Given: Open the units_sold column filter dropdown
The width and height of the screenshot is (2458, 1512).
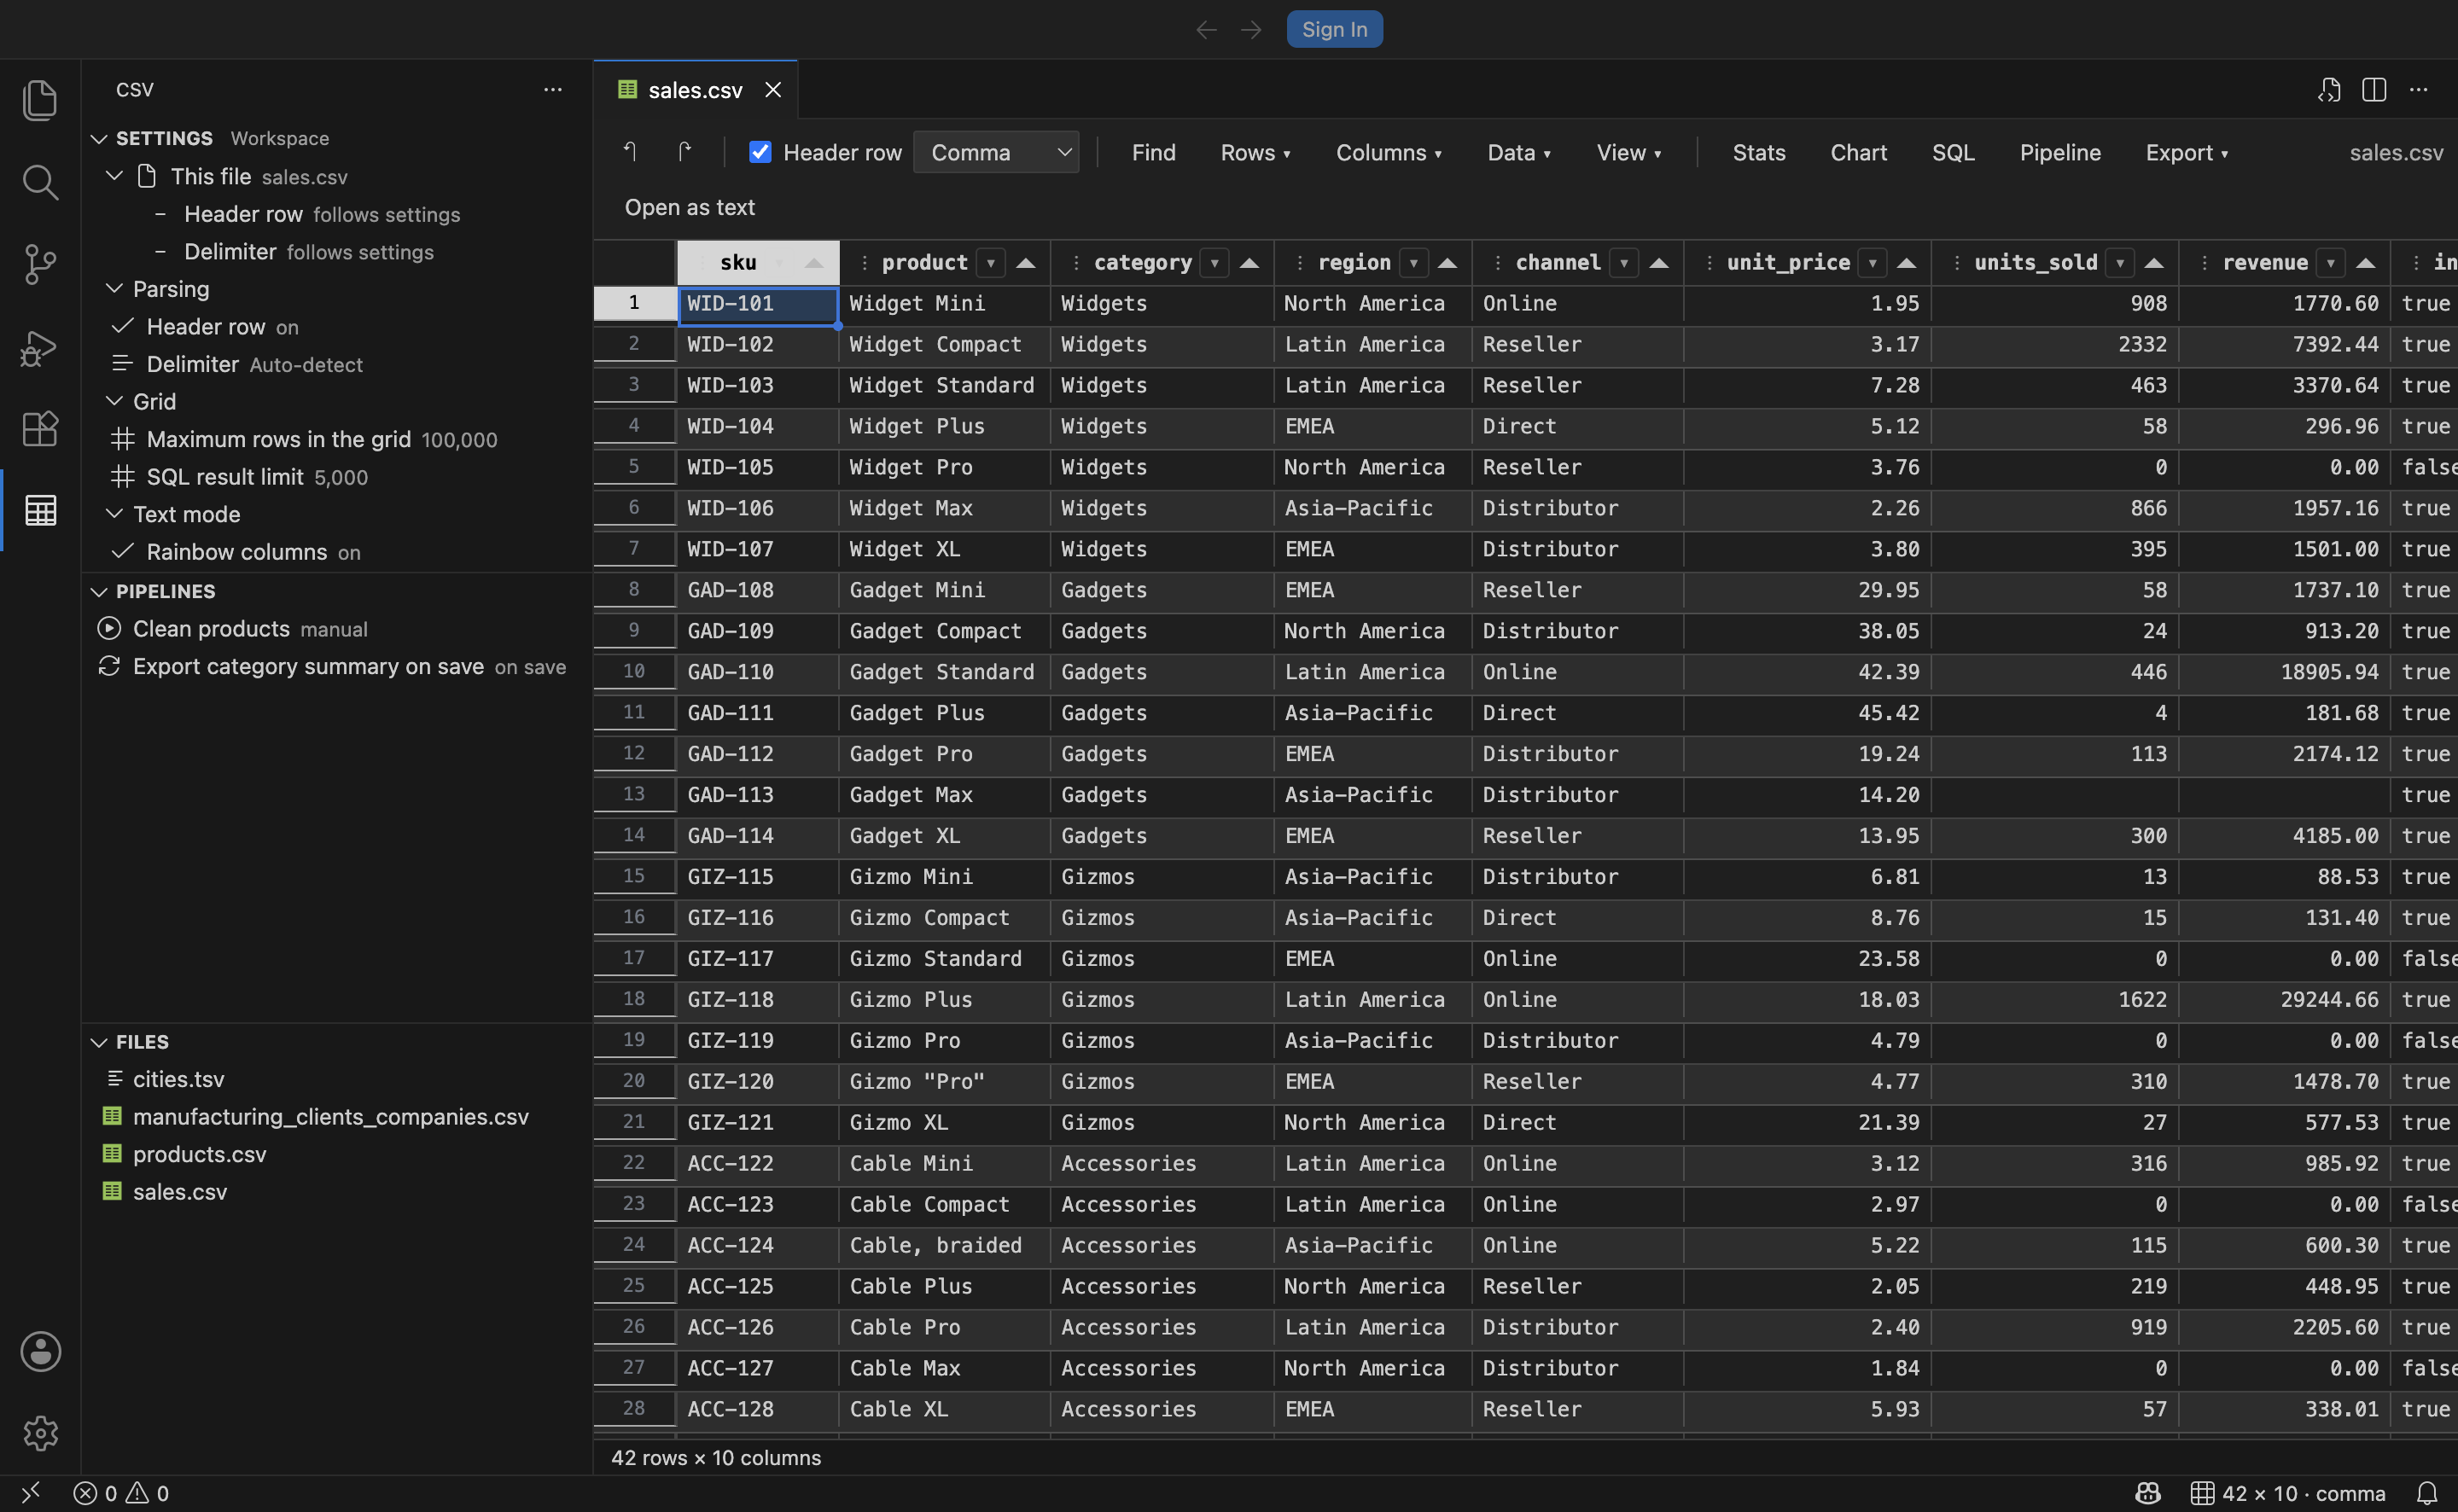Looking at the screenshot, I should [2120, 263].
